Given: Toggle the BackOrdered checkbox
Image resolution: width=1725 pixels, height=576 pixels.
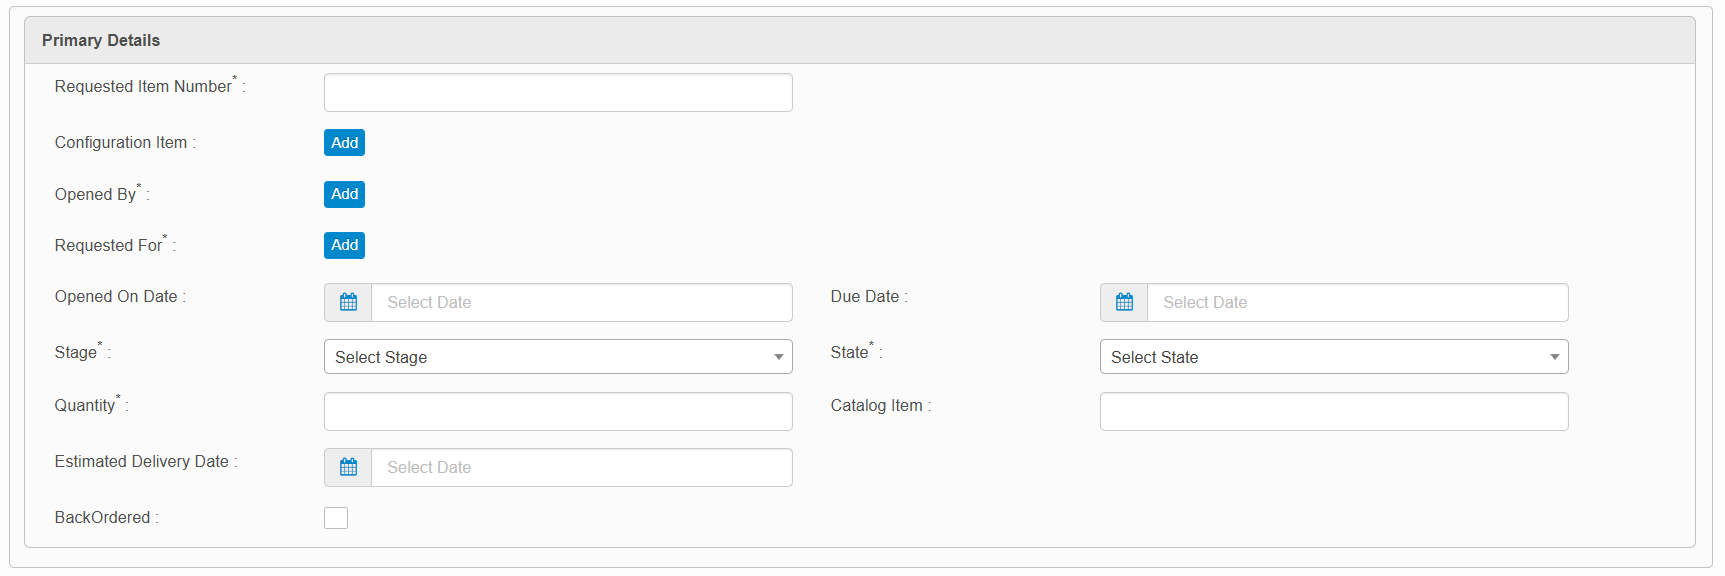Looking at the screenshot, I should pyautogui.click(x=336, y=518).
